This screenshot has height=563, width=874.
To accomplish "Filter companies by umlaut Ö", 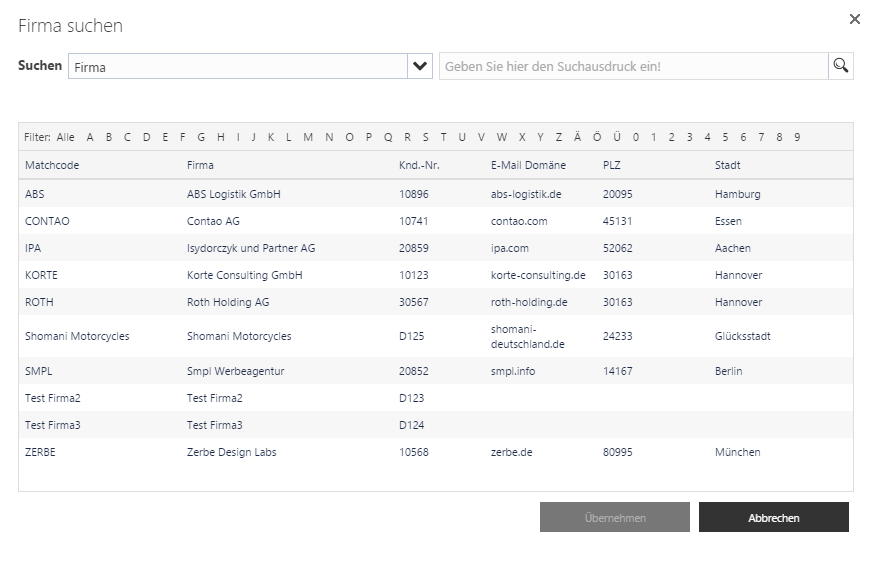I will tap(597, 137).
